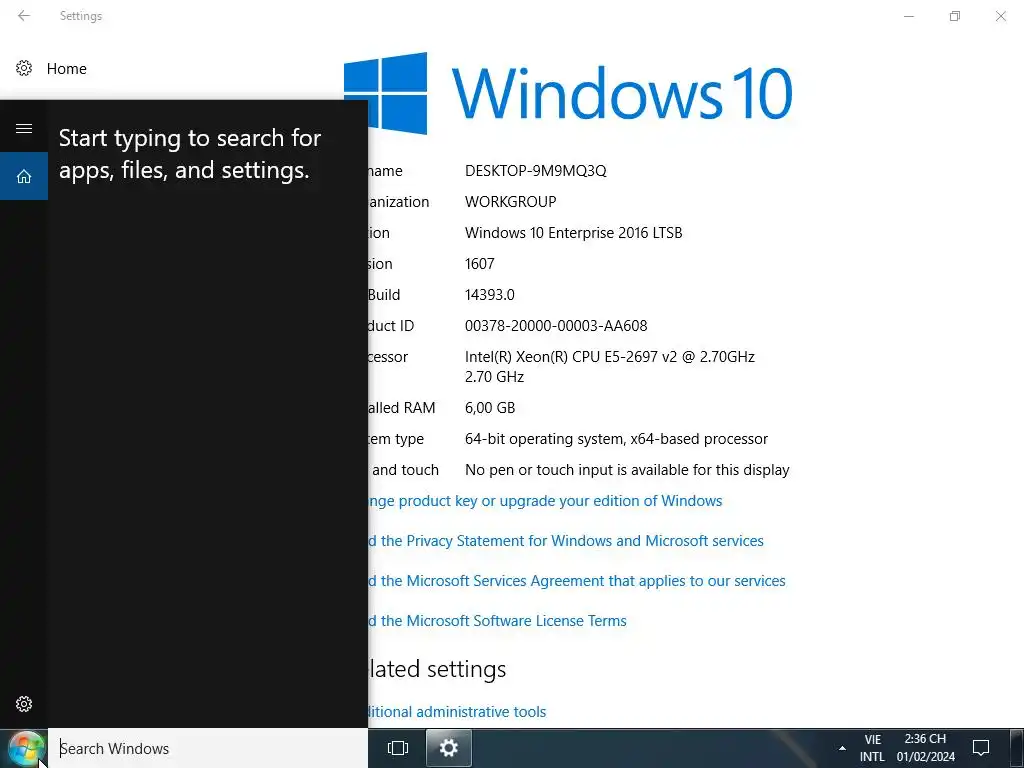Open product key or upgrade edition link

(545, 501)
